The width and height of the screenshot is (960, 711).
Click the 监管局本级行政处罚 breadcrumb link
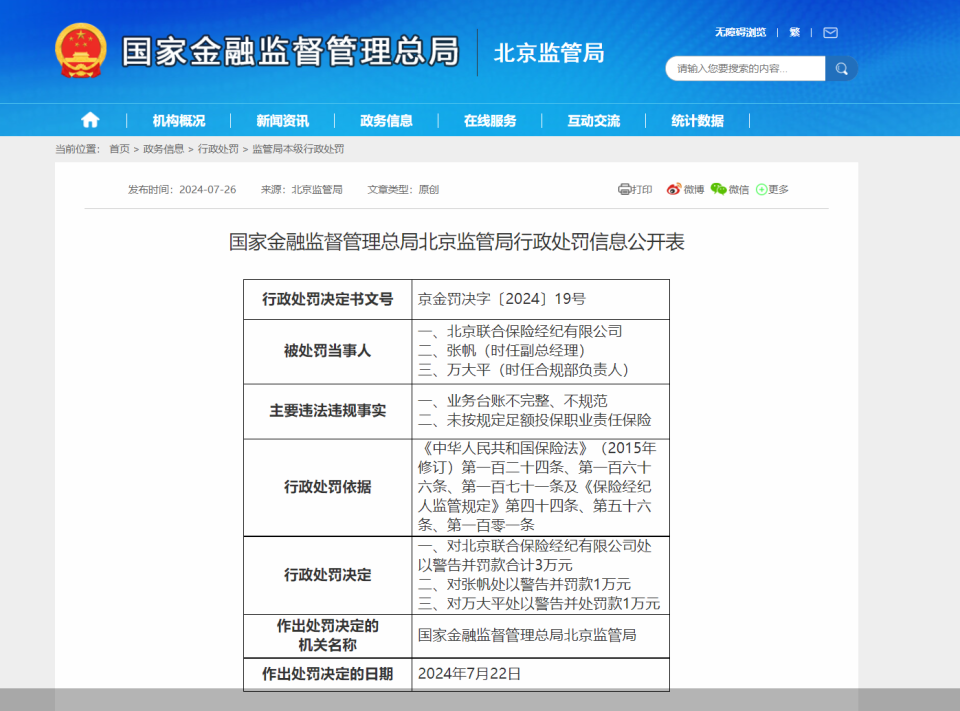298,149
